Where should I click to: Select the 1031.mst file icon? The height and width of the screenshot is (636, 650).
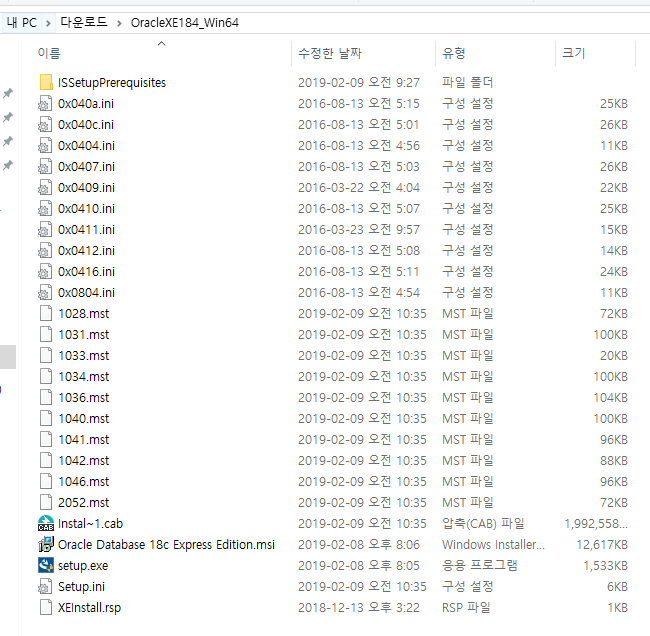click(46, 335)
